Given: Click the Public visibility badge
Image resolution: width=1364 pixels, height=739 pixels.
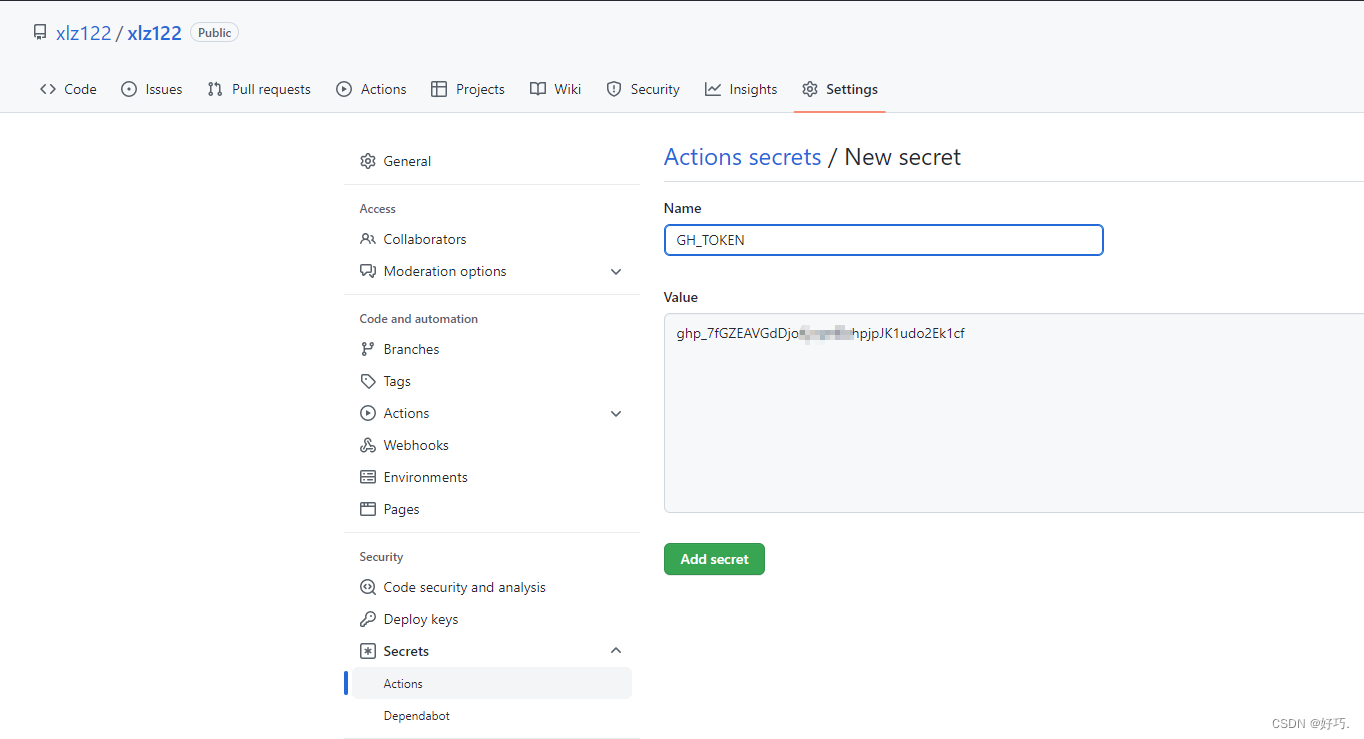Looking at the screenshot, I should click(214, 33).
